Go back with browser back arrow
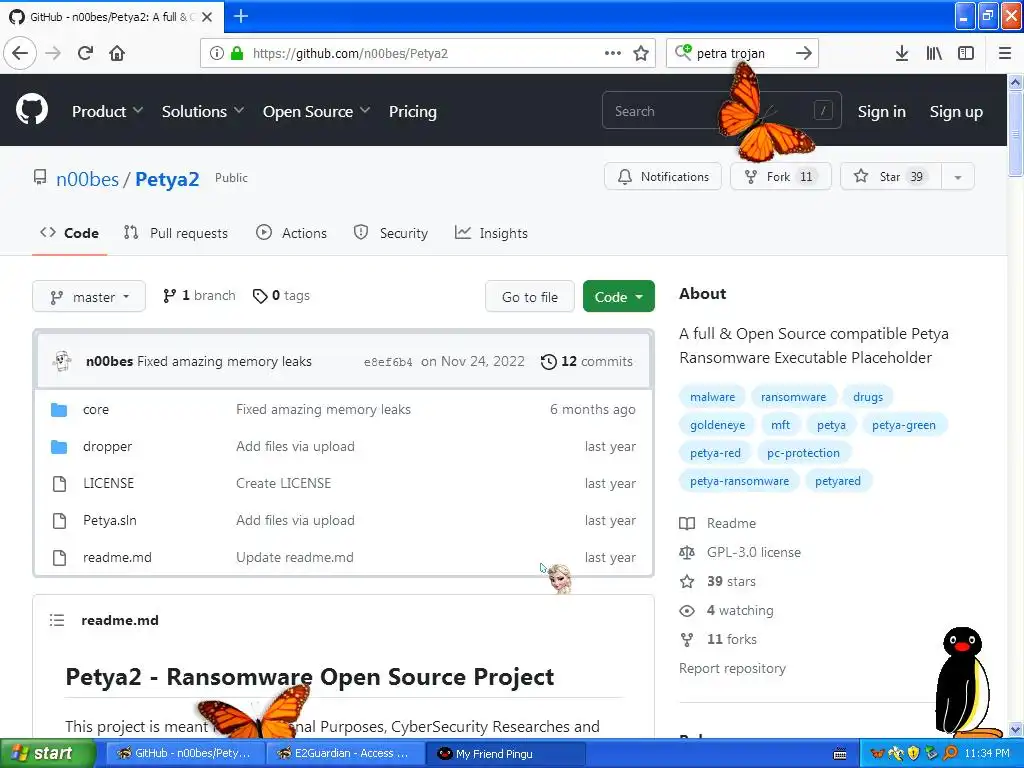Image resolution: width=1024 pixels, height=768 pixels. [20, 53]
